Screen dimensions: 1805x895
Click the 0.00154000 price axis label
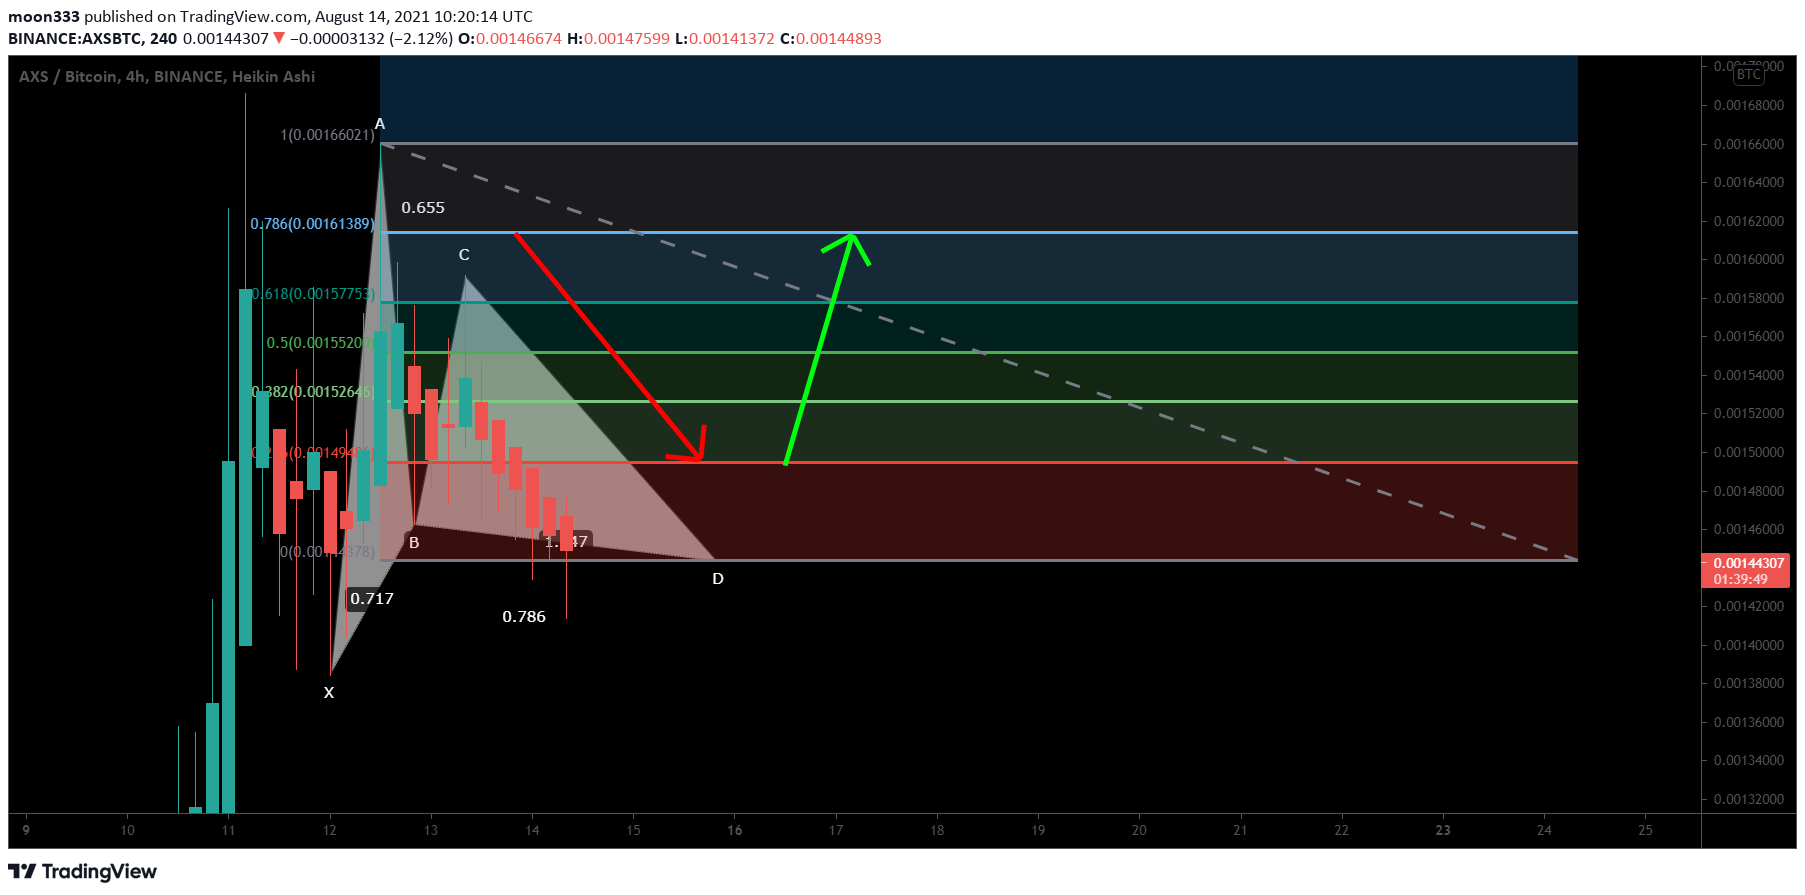coord(1749,375)
